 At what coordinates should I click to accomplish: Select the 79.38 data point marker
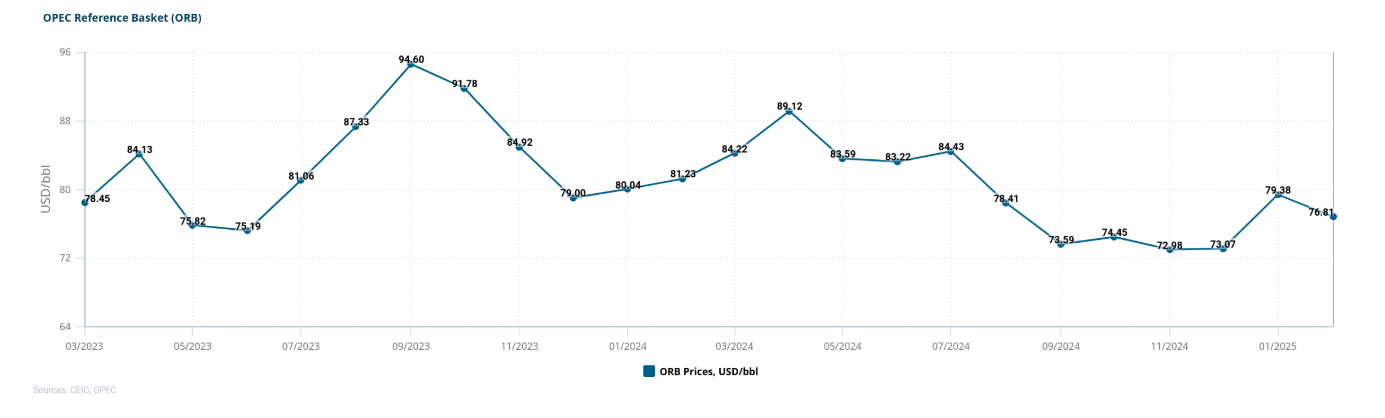[x=1277, y=195]
